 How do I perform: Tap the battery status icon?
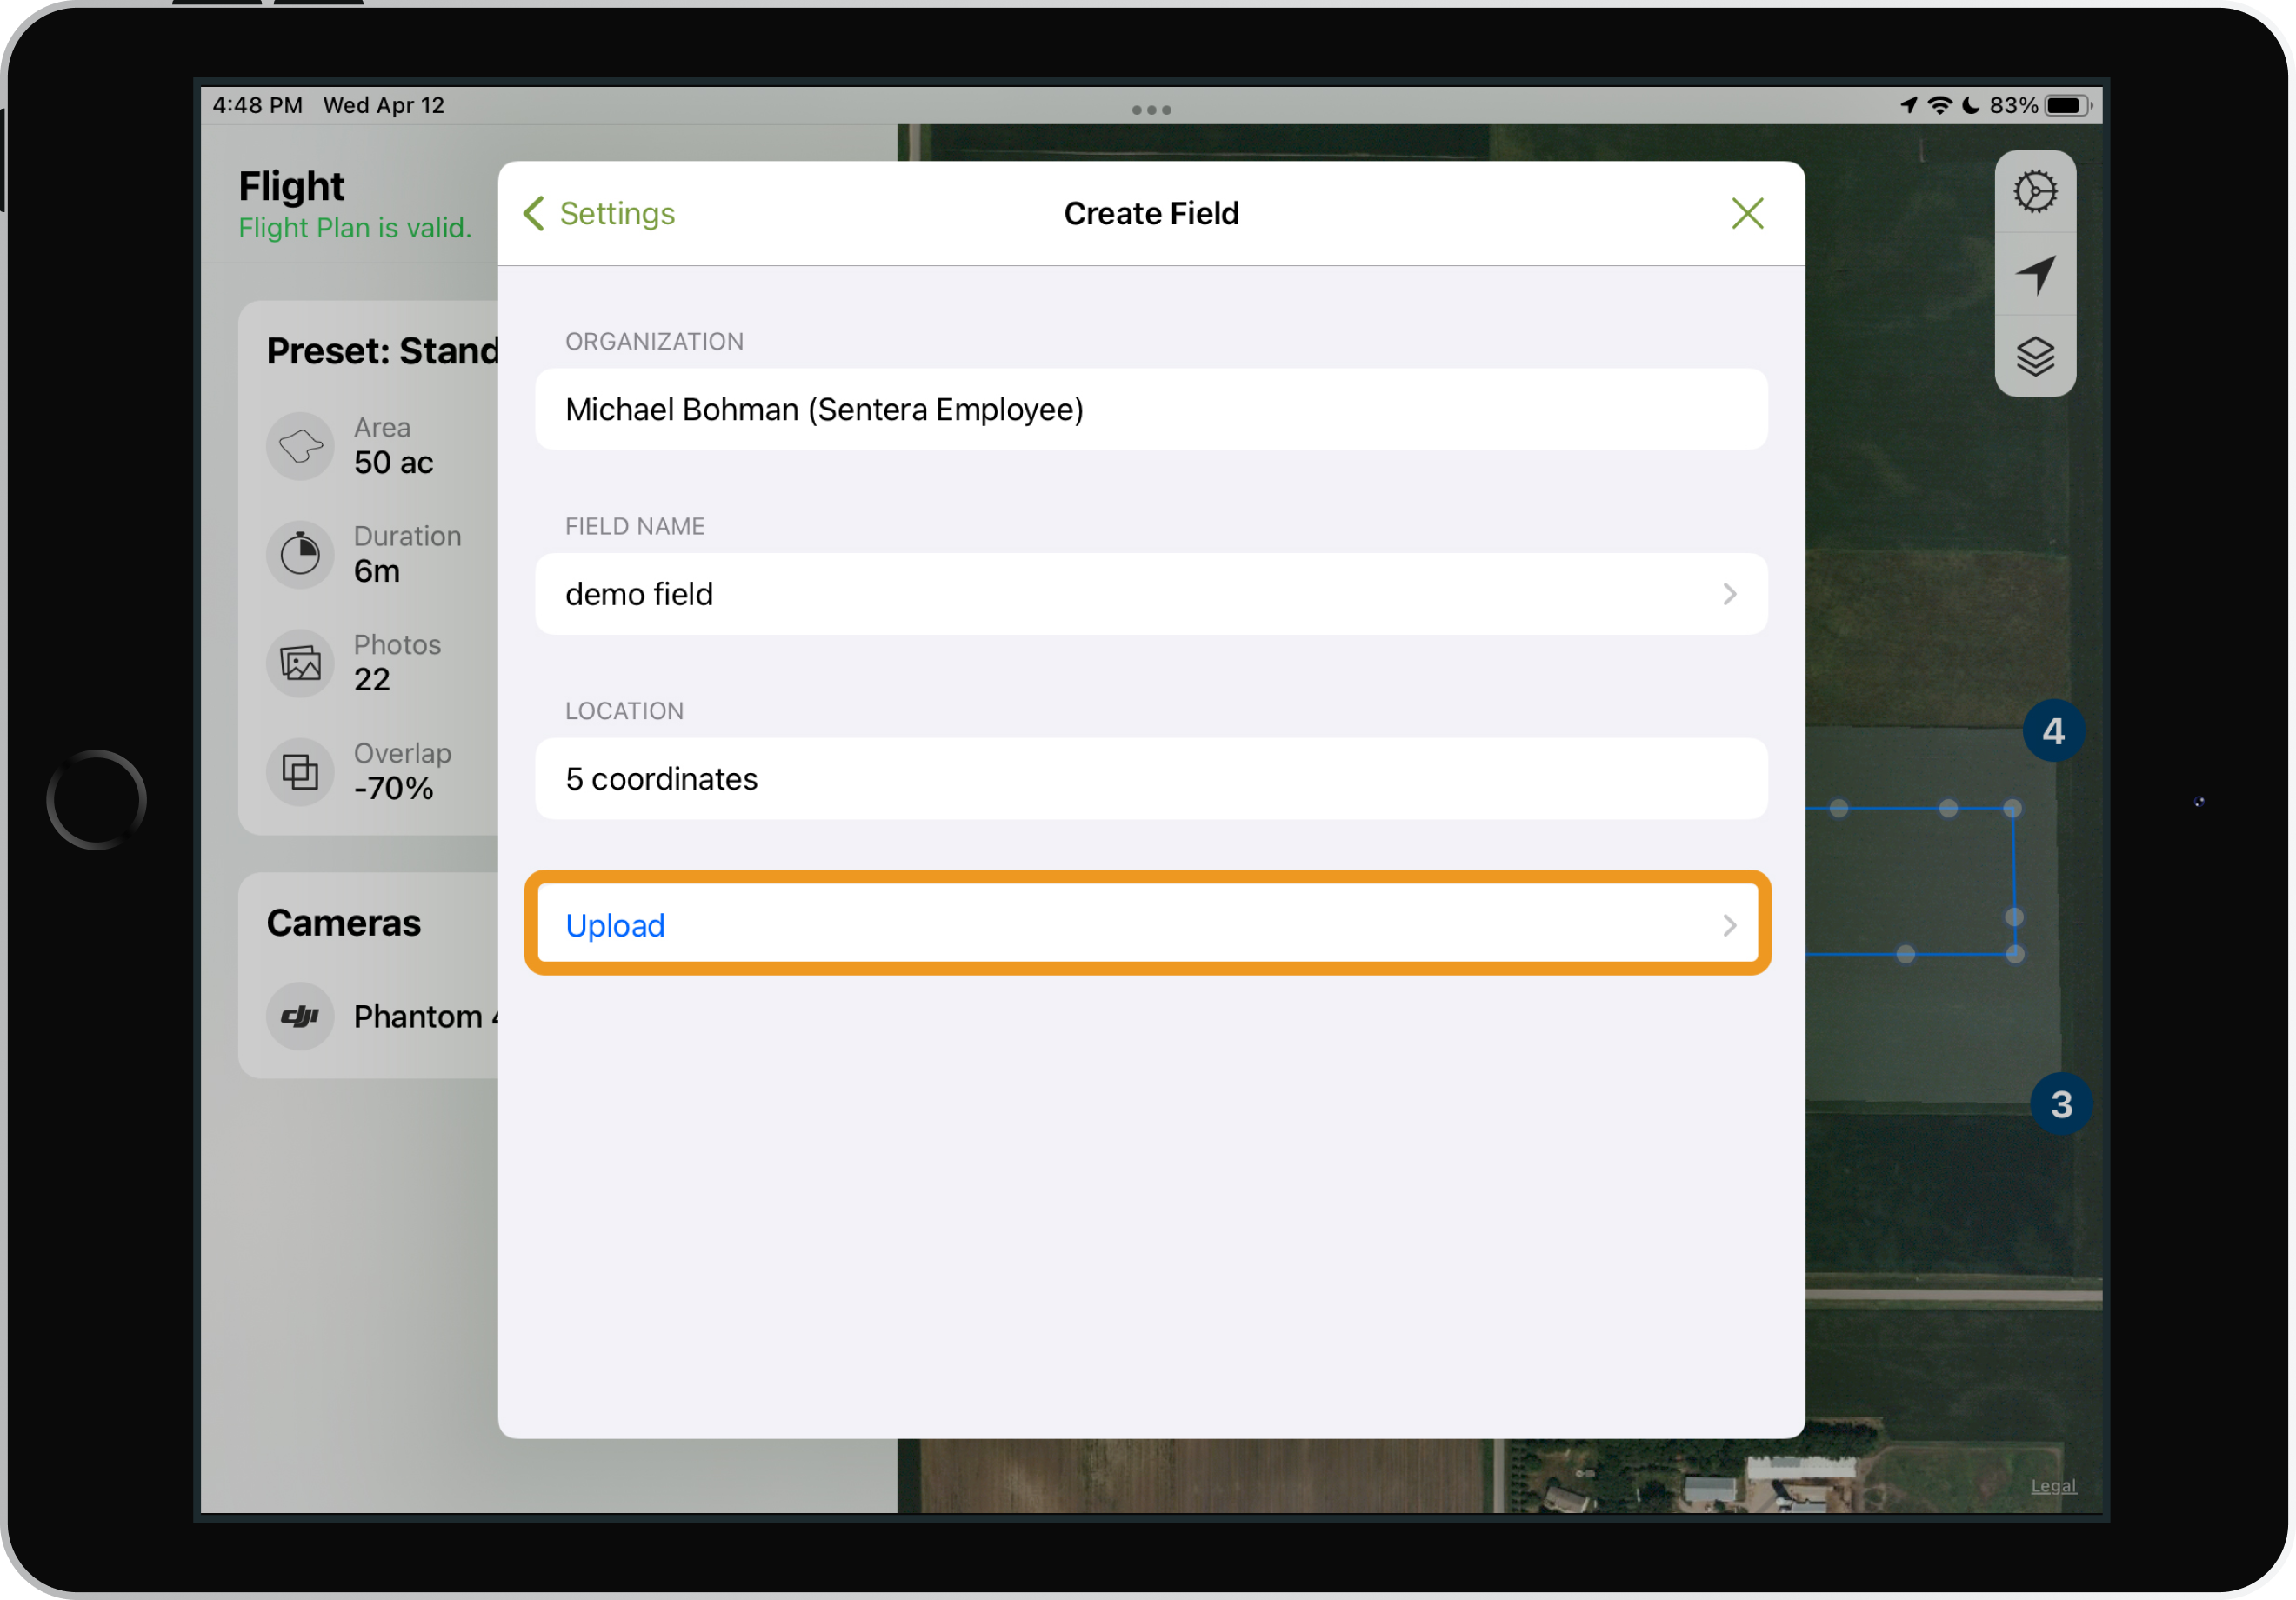pyautogui.click(x=2068, y=105)
